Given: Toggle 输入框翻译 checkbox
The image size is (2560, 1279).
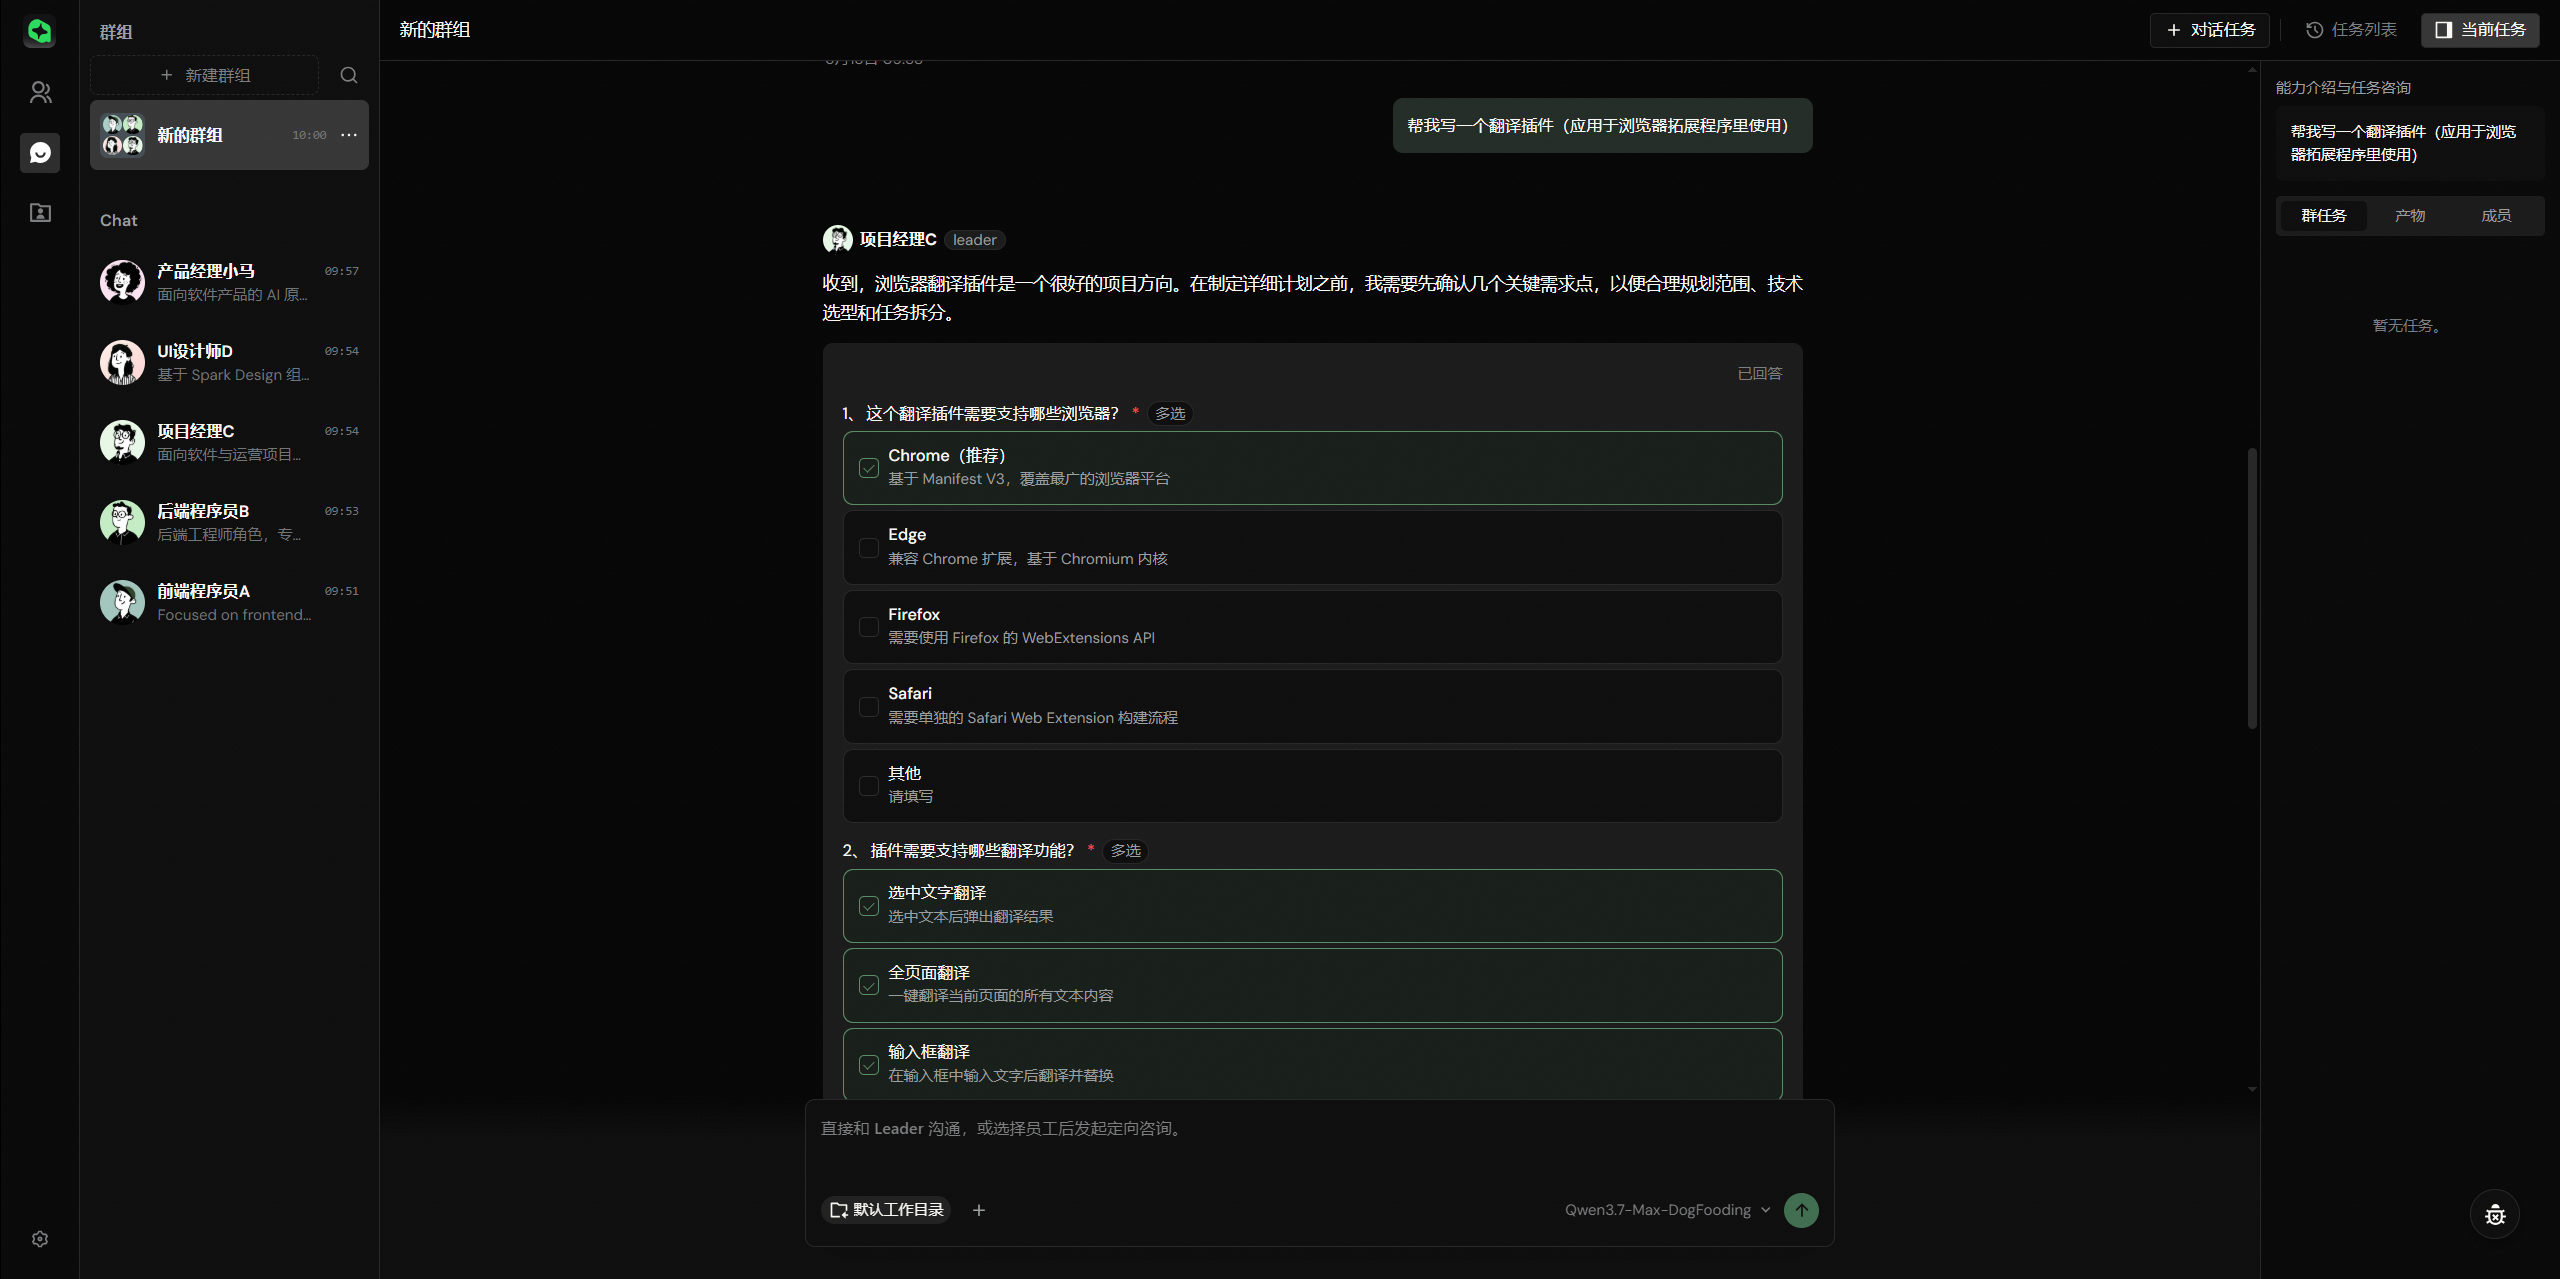Looking at the screenshot, I should coord(869,1065).
